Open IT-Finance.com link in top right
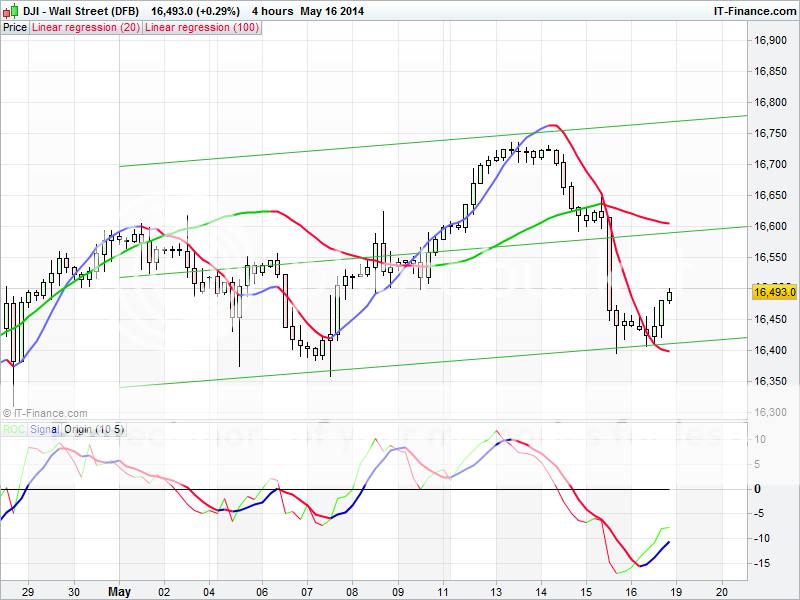 (753, 11)
